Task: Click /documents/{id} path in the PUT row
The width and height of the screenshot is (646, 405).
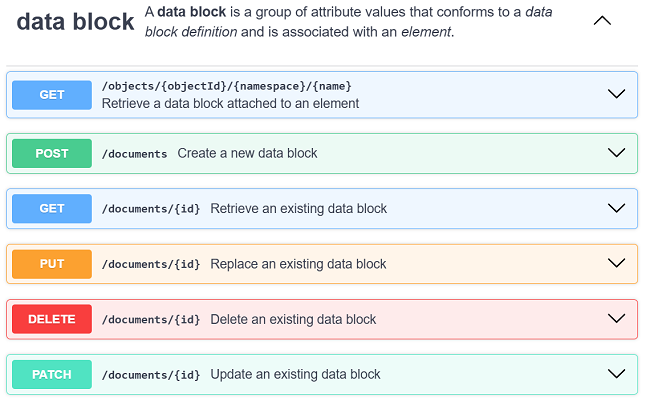Action: click(x=151, y=264)
